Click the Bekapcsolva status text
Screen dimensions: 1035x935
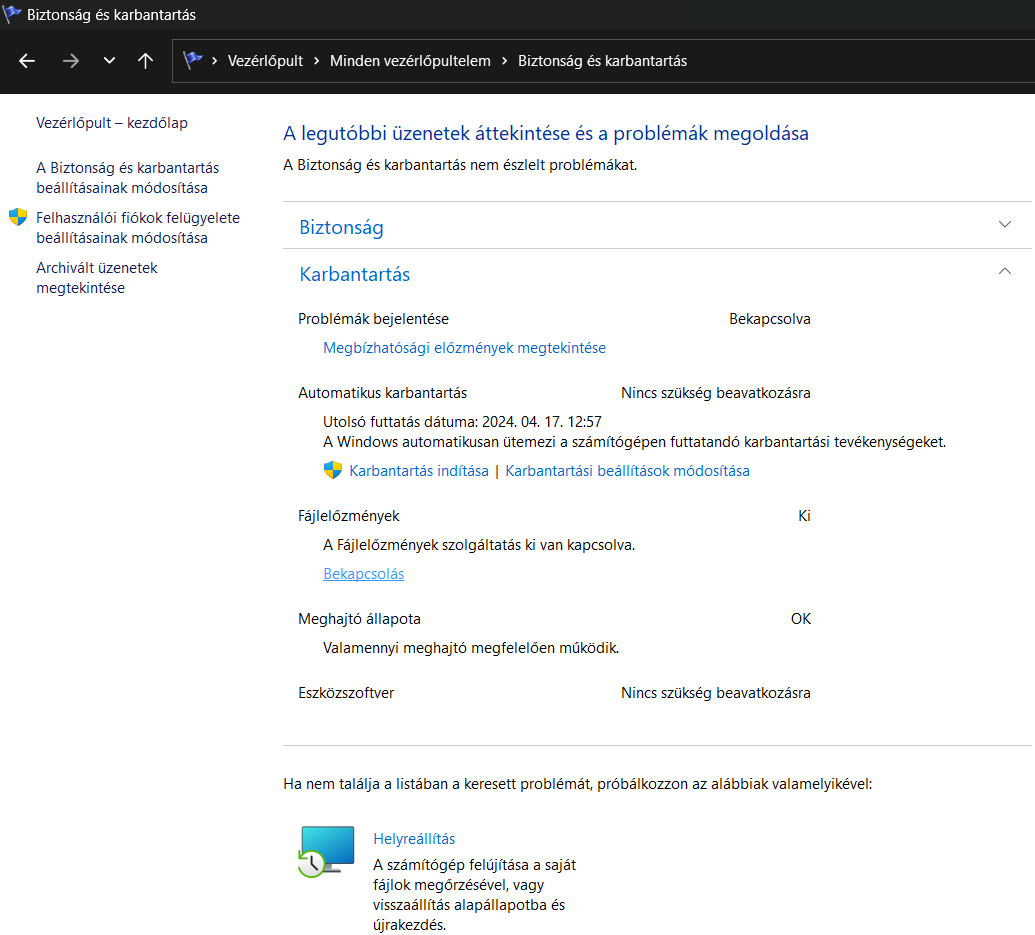pos(770,319)
